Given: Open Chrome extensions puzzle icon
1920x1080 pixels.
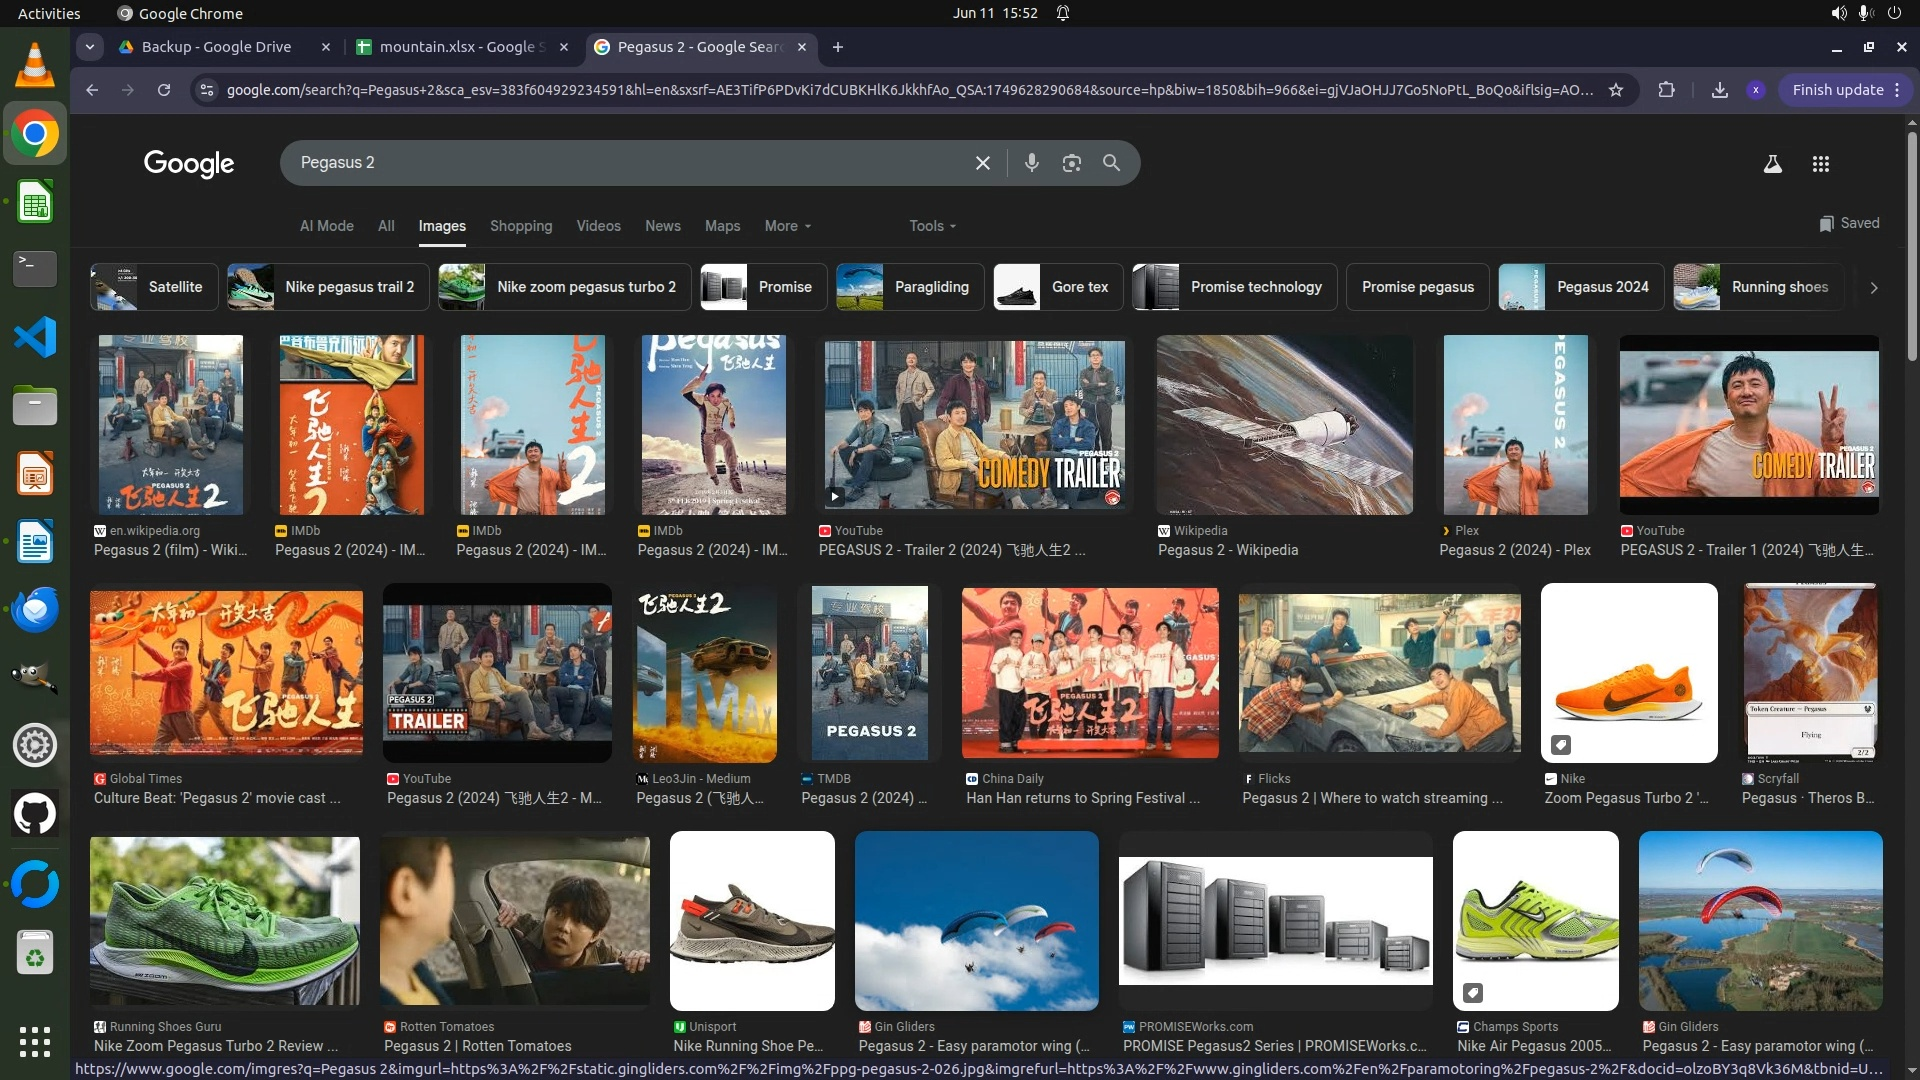Looking at the screenshot, I should coord(1666,90).
